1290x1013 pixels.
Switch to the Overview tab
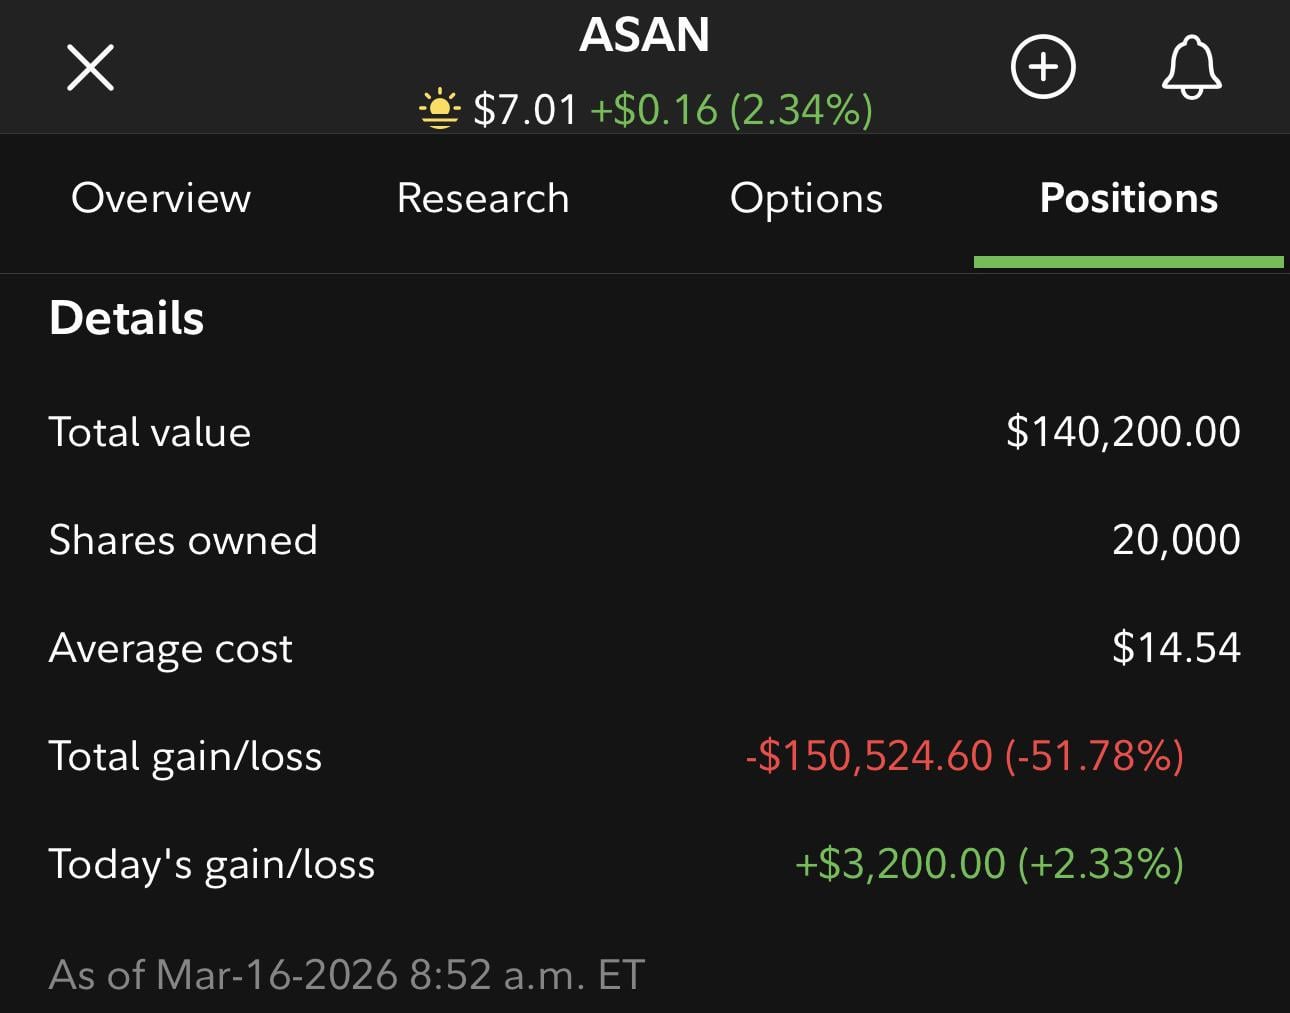(x=161, y=198)
